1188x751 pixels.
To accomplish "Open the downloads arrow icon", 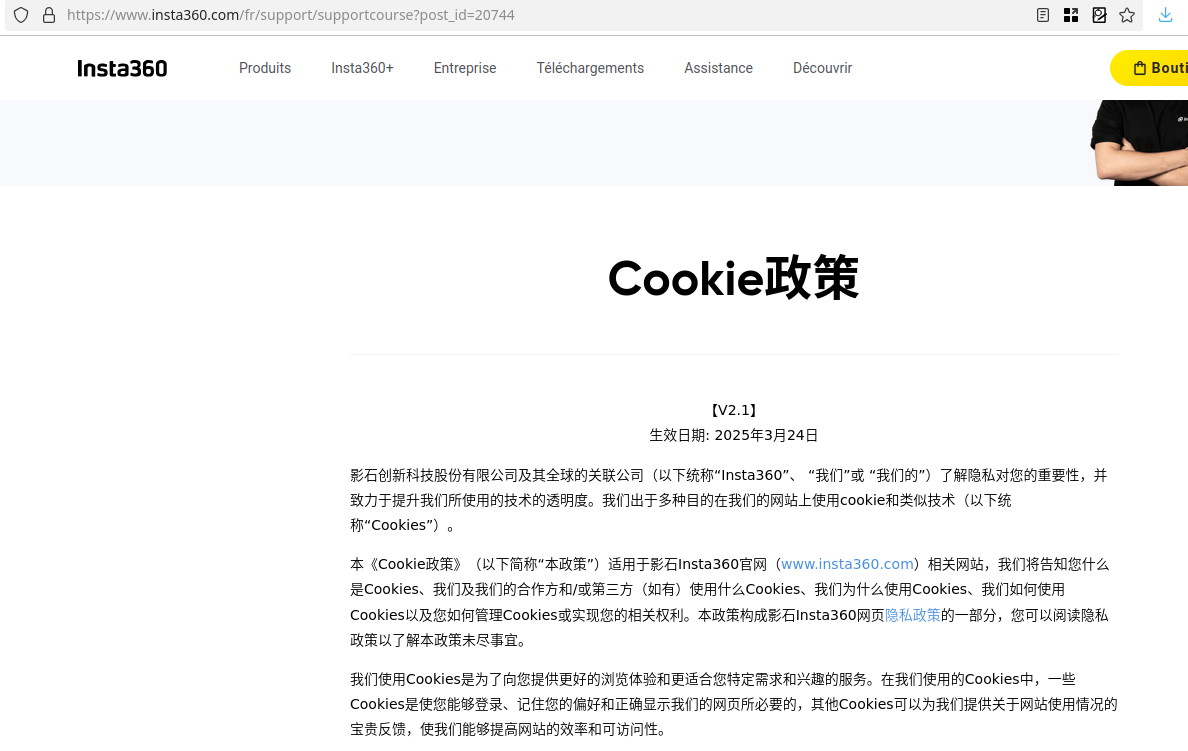I will [x=1165, y=15].
